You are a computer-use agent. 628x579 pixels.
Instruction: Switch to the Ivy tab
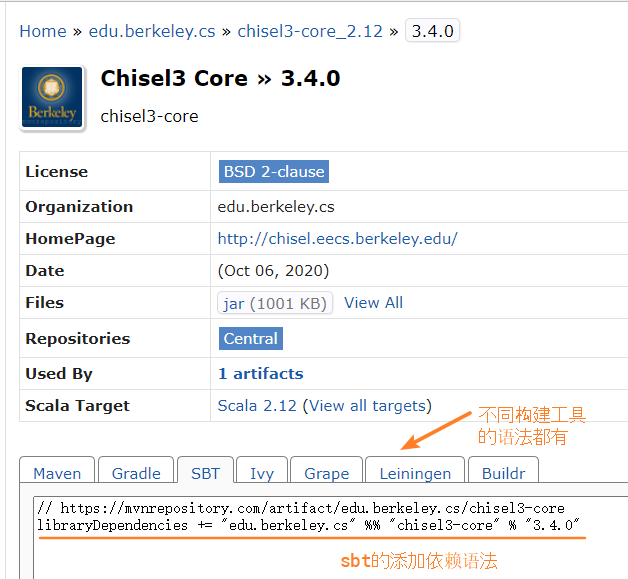tap(262, 470)
